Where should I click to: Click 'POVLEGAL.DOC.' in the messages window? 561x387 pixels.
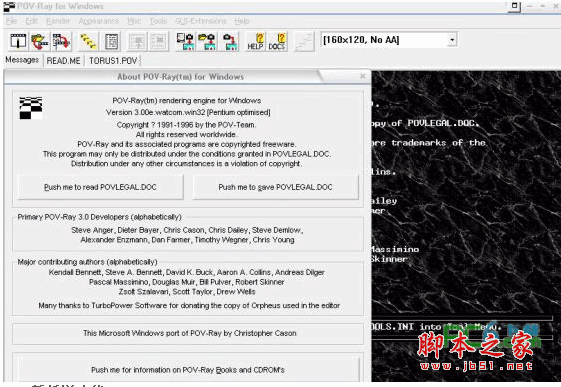point(444,123)
